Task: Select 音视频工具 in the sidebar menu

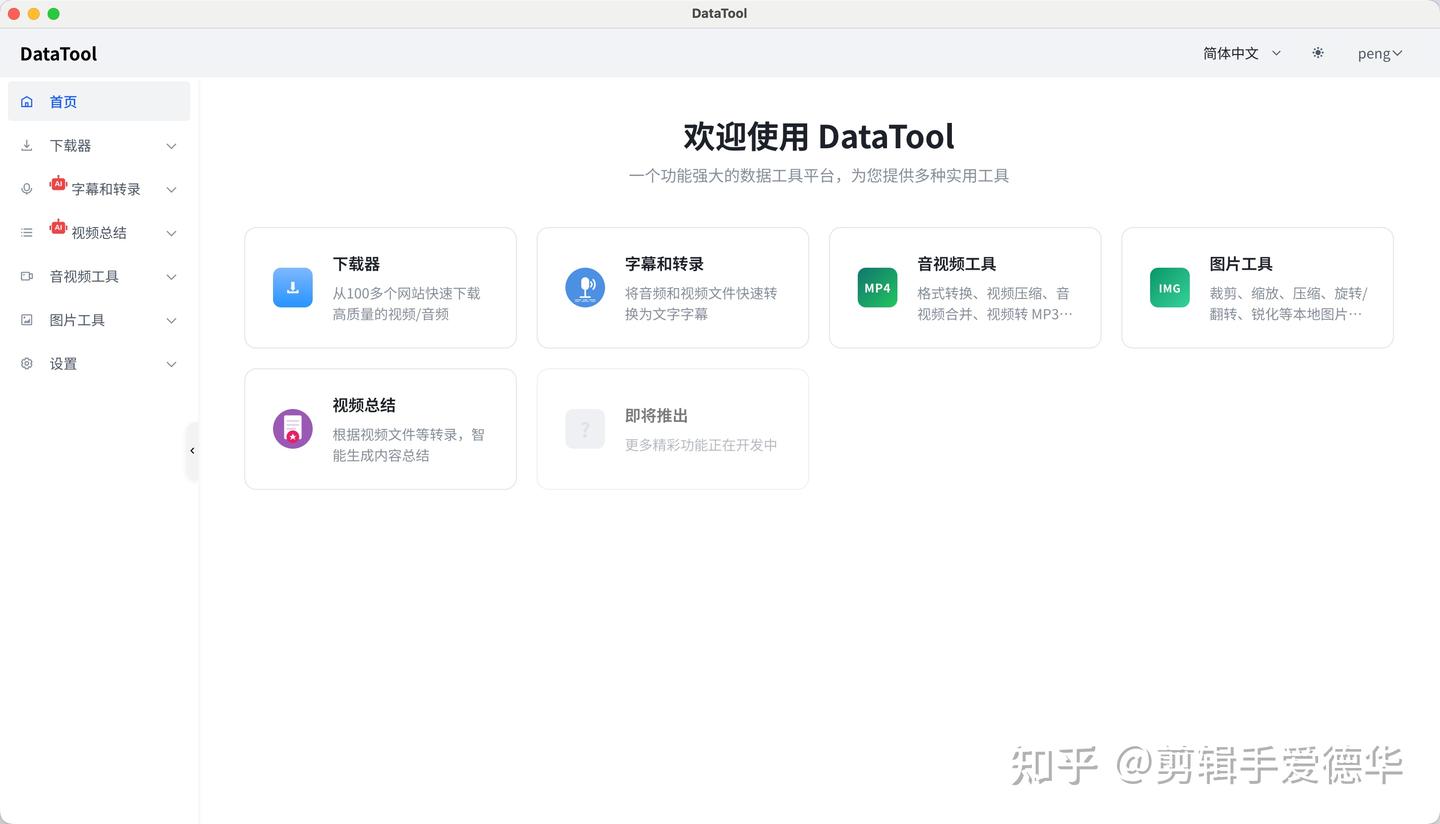Action: pos(99,277)
